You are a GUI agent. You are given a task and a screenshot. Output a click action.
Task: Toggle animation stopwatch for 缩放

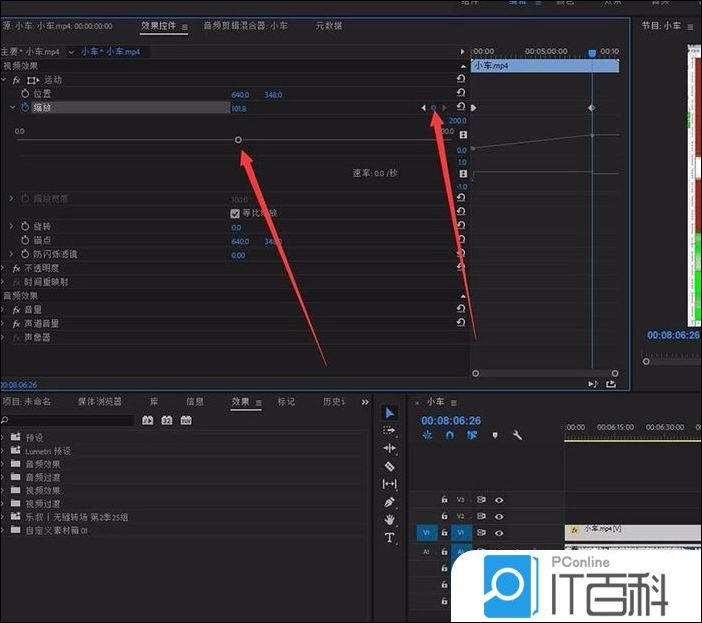point(25,107)
